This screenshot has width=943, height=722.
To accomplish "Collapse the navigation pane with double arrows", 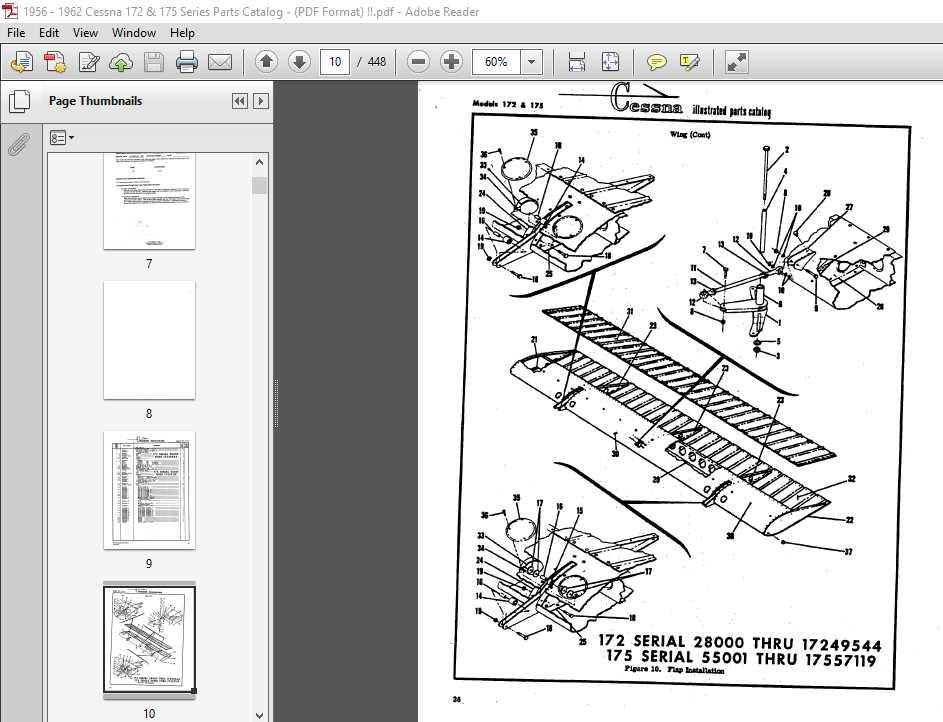I will (x=239, y=101).
